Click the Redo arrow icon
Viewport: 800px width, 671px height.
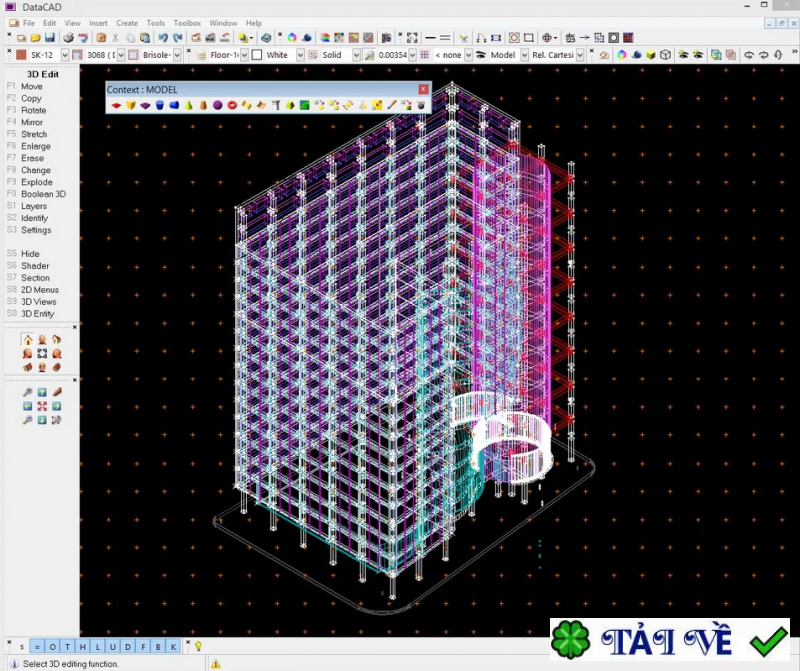[178, 38]
